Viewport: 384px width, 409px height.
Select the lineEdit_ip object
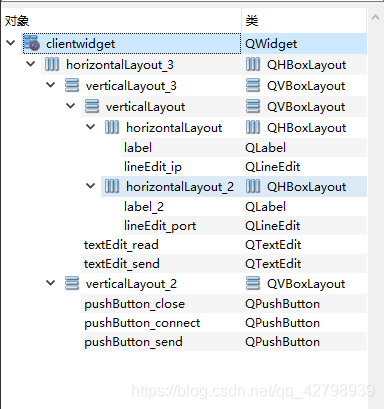pos(153,167)
